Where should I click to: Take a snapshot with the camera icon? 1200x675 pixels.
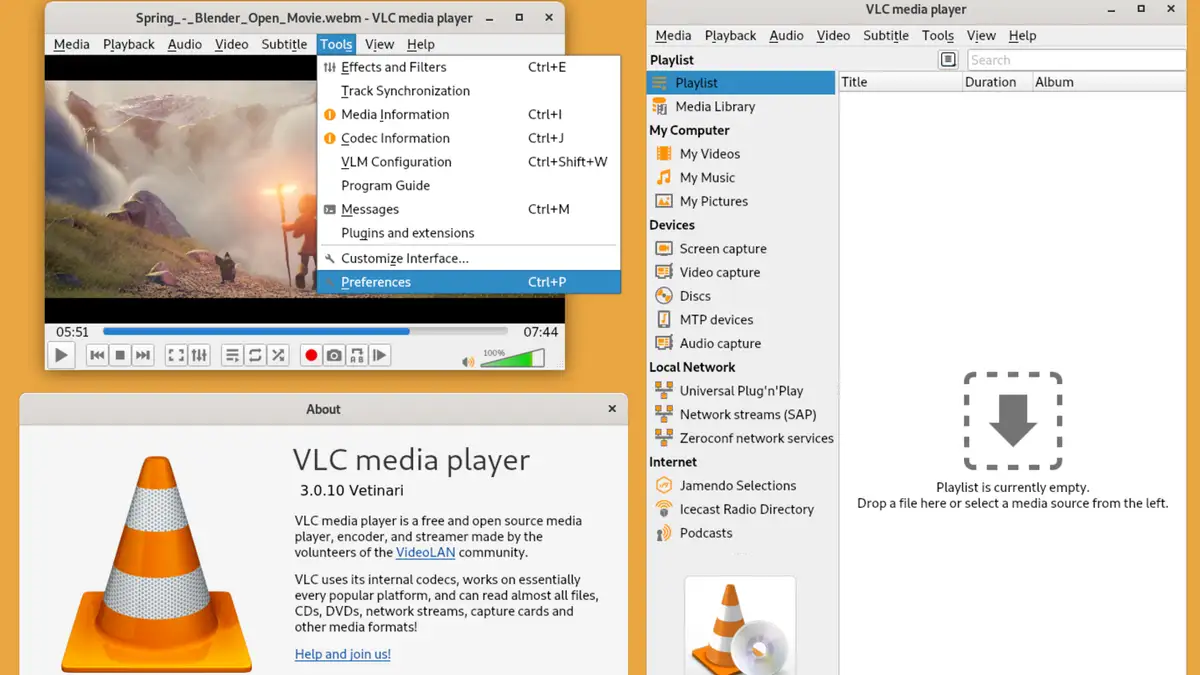(x=334, y=355)
